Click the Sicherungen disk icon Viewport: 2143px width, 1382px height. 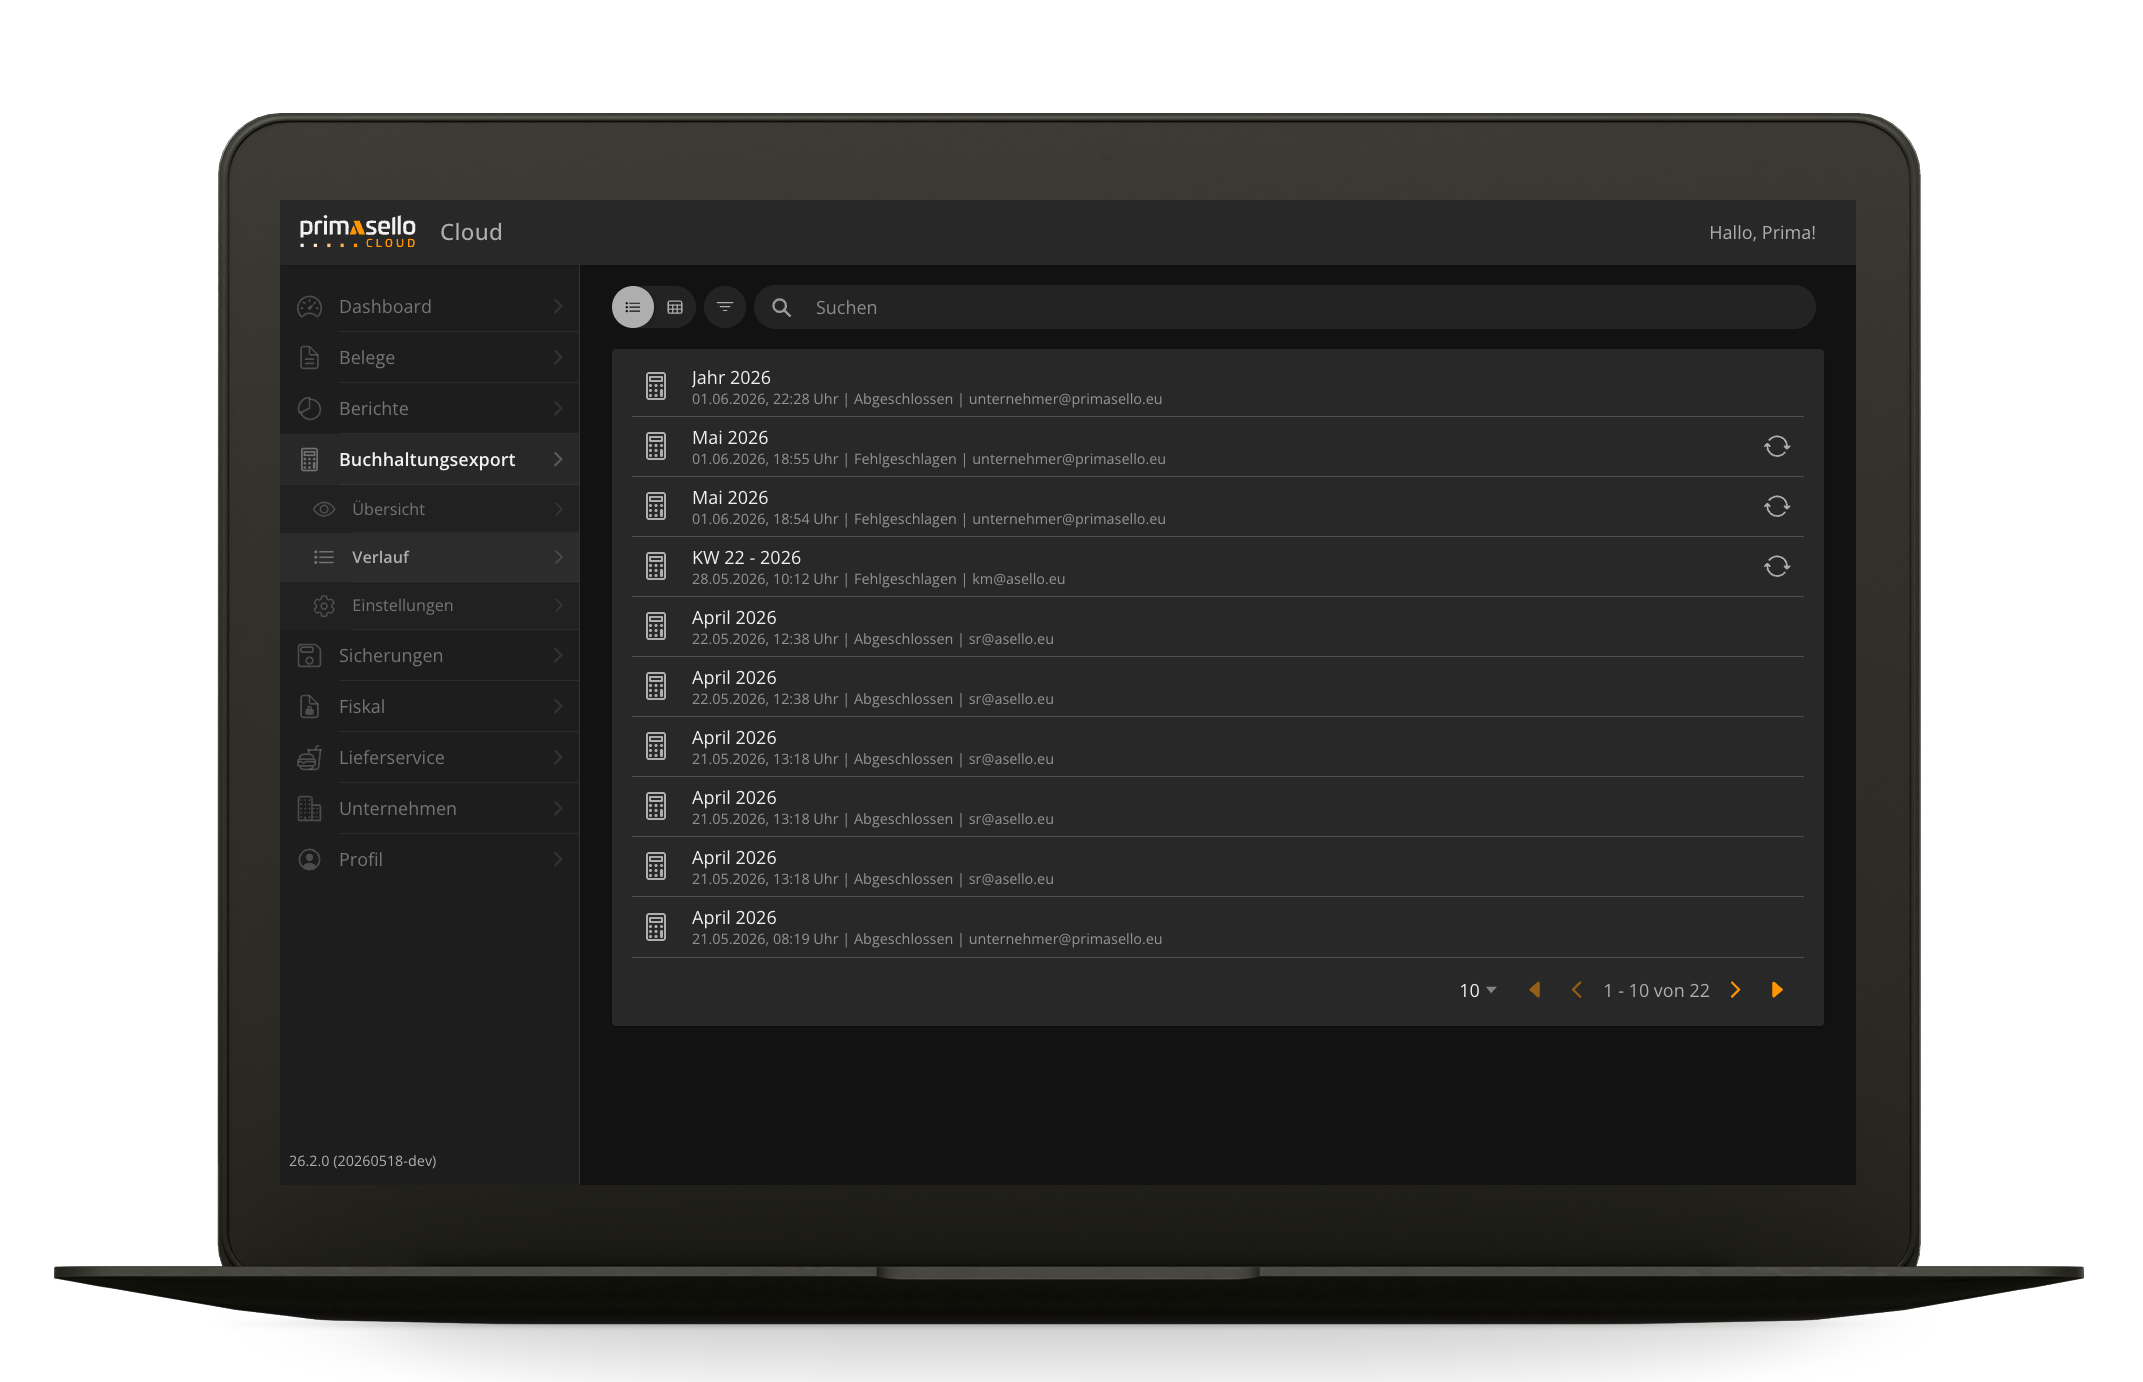coord(310,655)
